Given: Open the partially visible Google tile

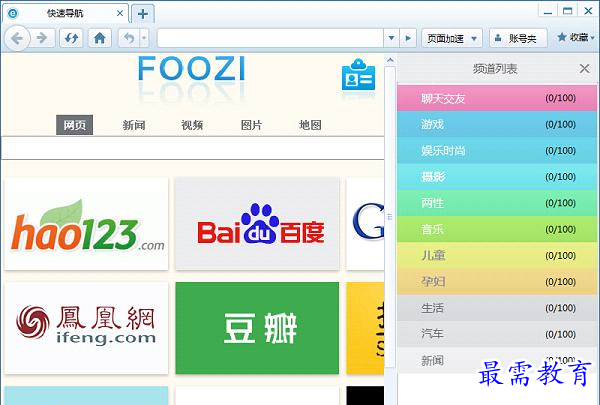Looking at the screenshot, I should click(x=365, y=224).
